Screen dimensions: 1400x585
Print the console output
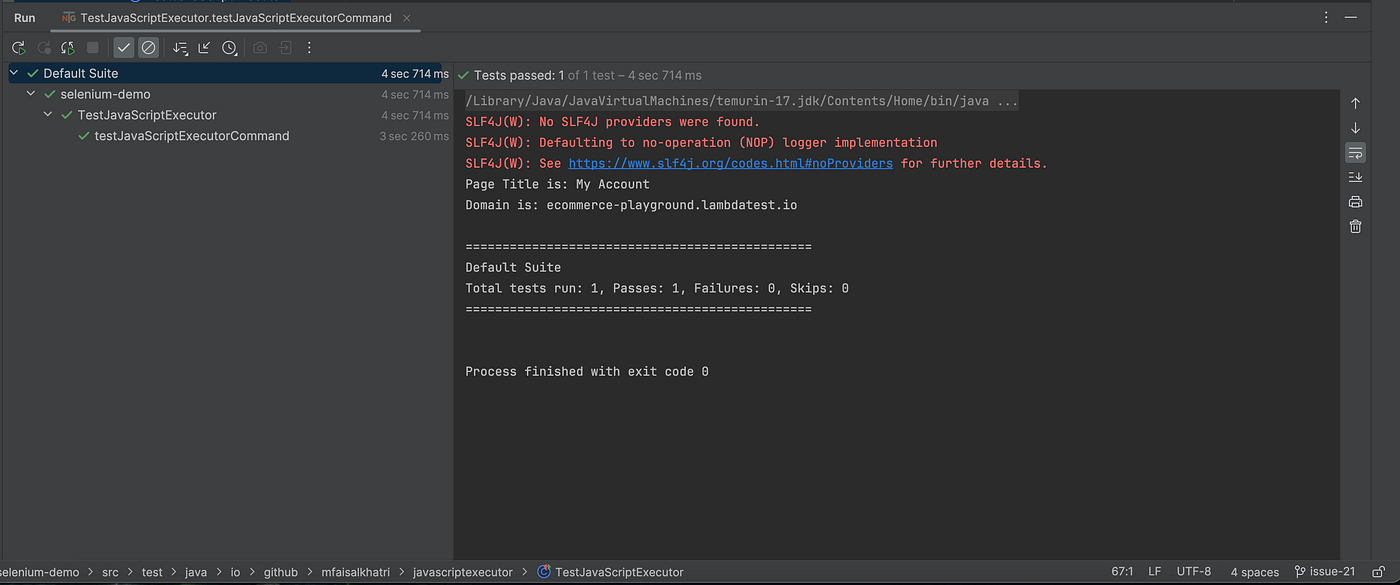(x=1355, y=202)
